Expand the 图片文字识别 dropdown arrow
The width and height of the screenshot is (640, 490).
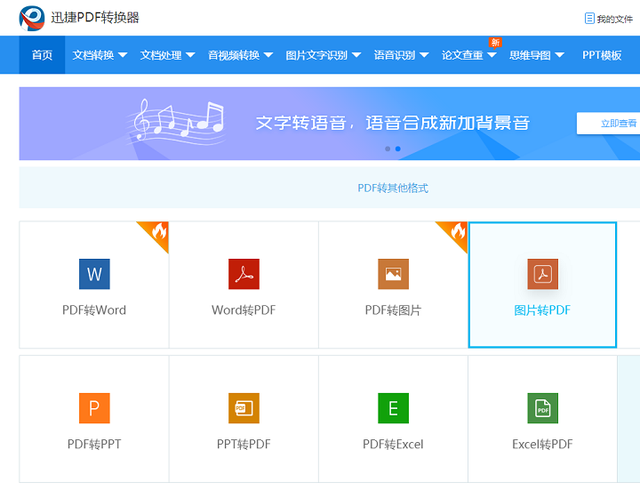point(356,55)
